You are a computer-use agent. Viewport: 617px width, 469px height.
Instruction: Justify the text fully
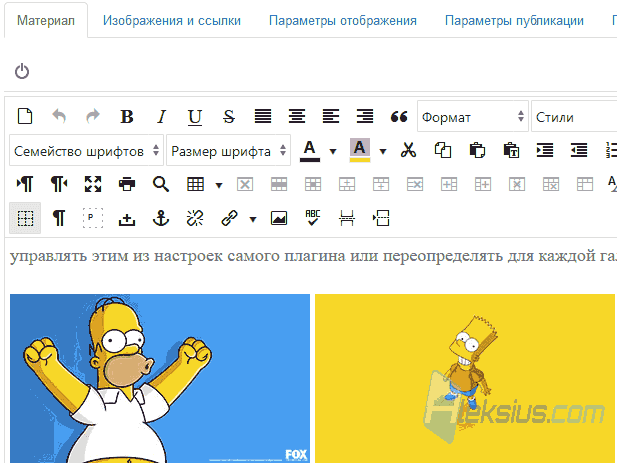tap(263, 116)
